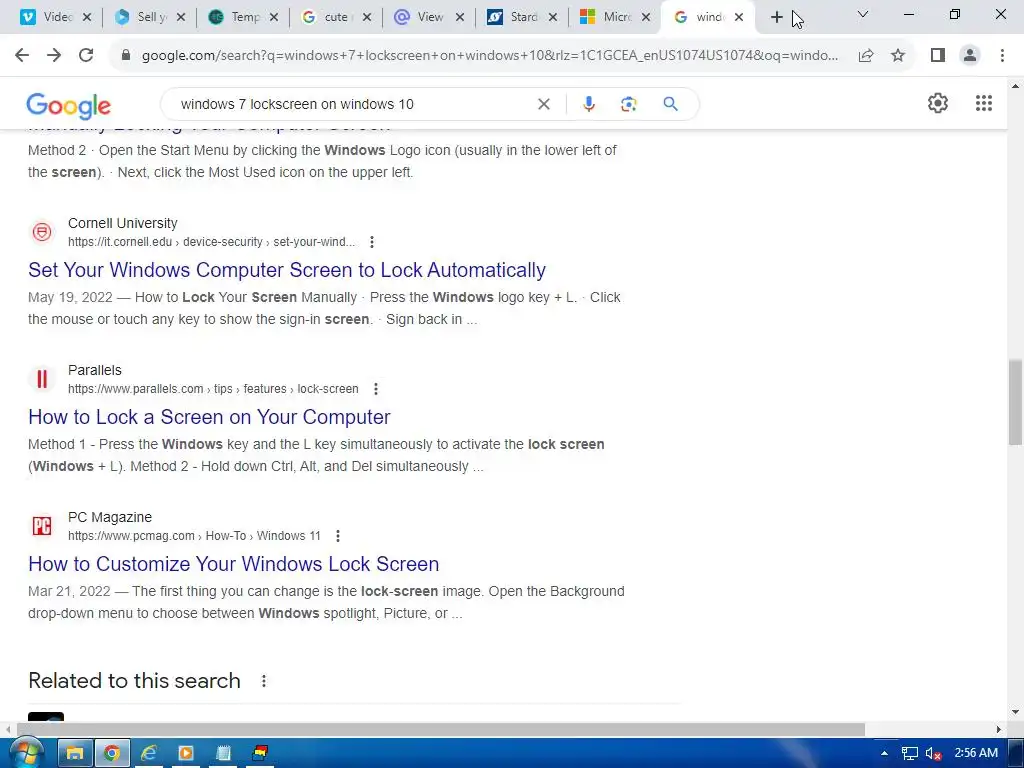The height and width of the screenshot is (768, 1024).
Task: Close the Temp tab
Action: tap(274, 17)
